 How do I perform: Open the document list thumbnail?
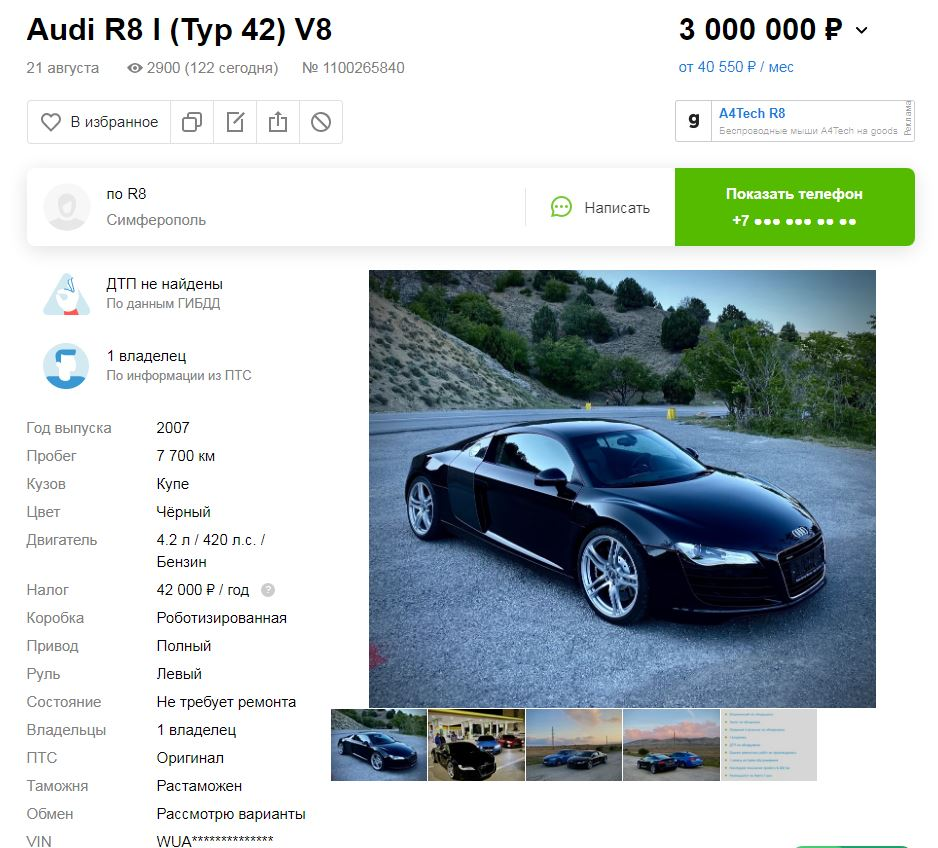(769, 745)
